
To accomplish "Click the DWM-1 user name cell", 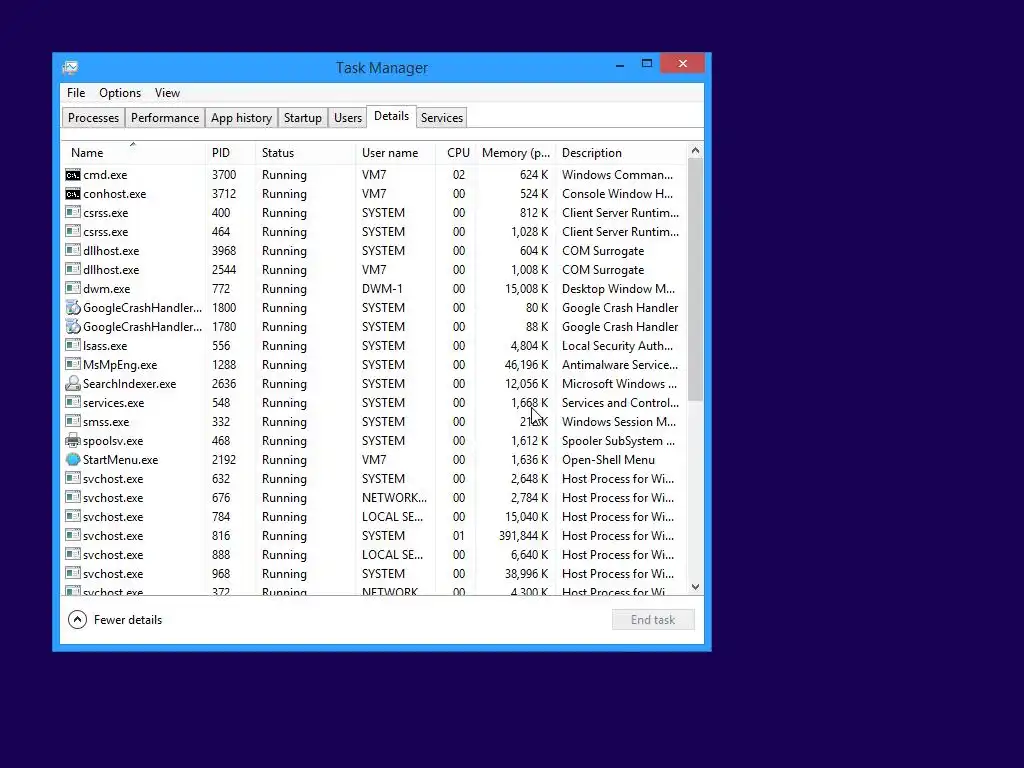I will click(383, 289).
